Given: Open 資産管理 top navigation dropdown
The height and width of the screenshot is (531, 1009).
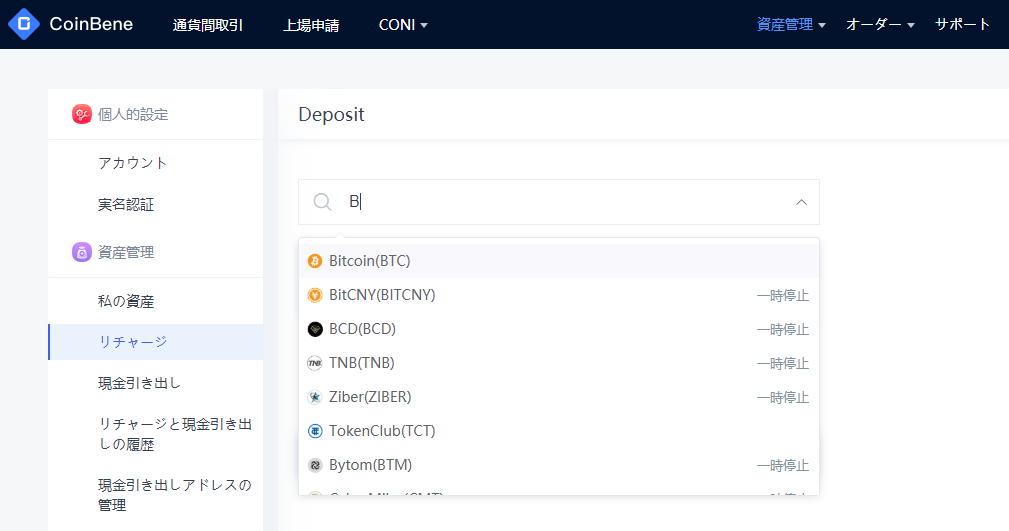Looking at the screenshot, I should coord(791,24).
